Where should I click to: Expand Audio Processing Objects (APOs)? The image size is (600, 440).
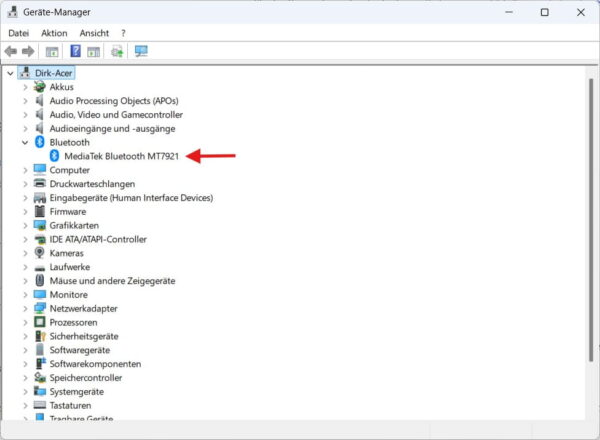25,101
